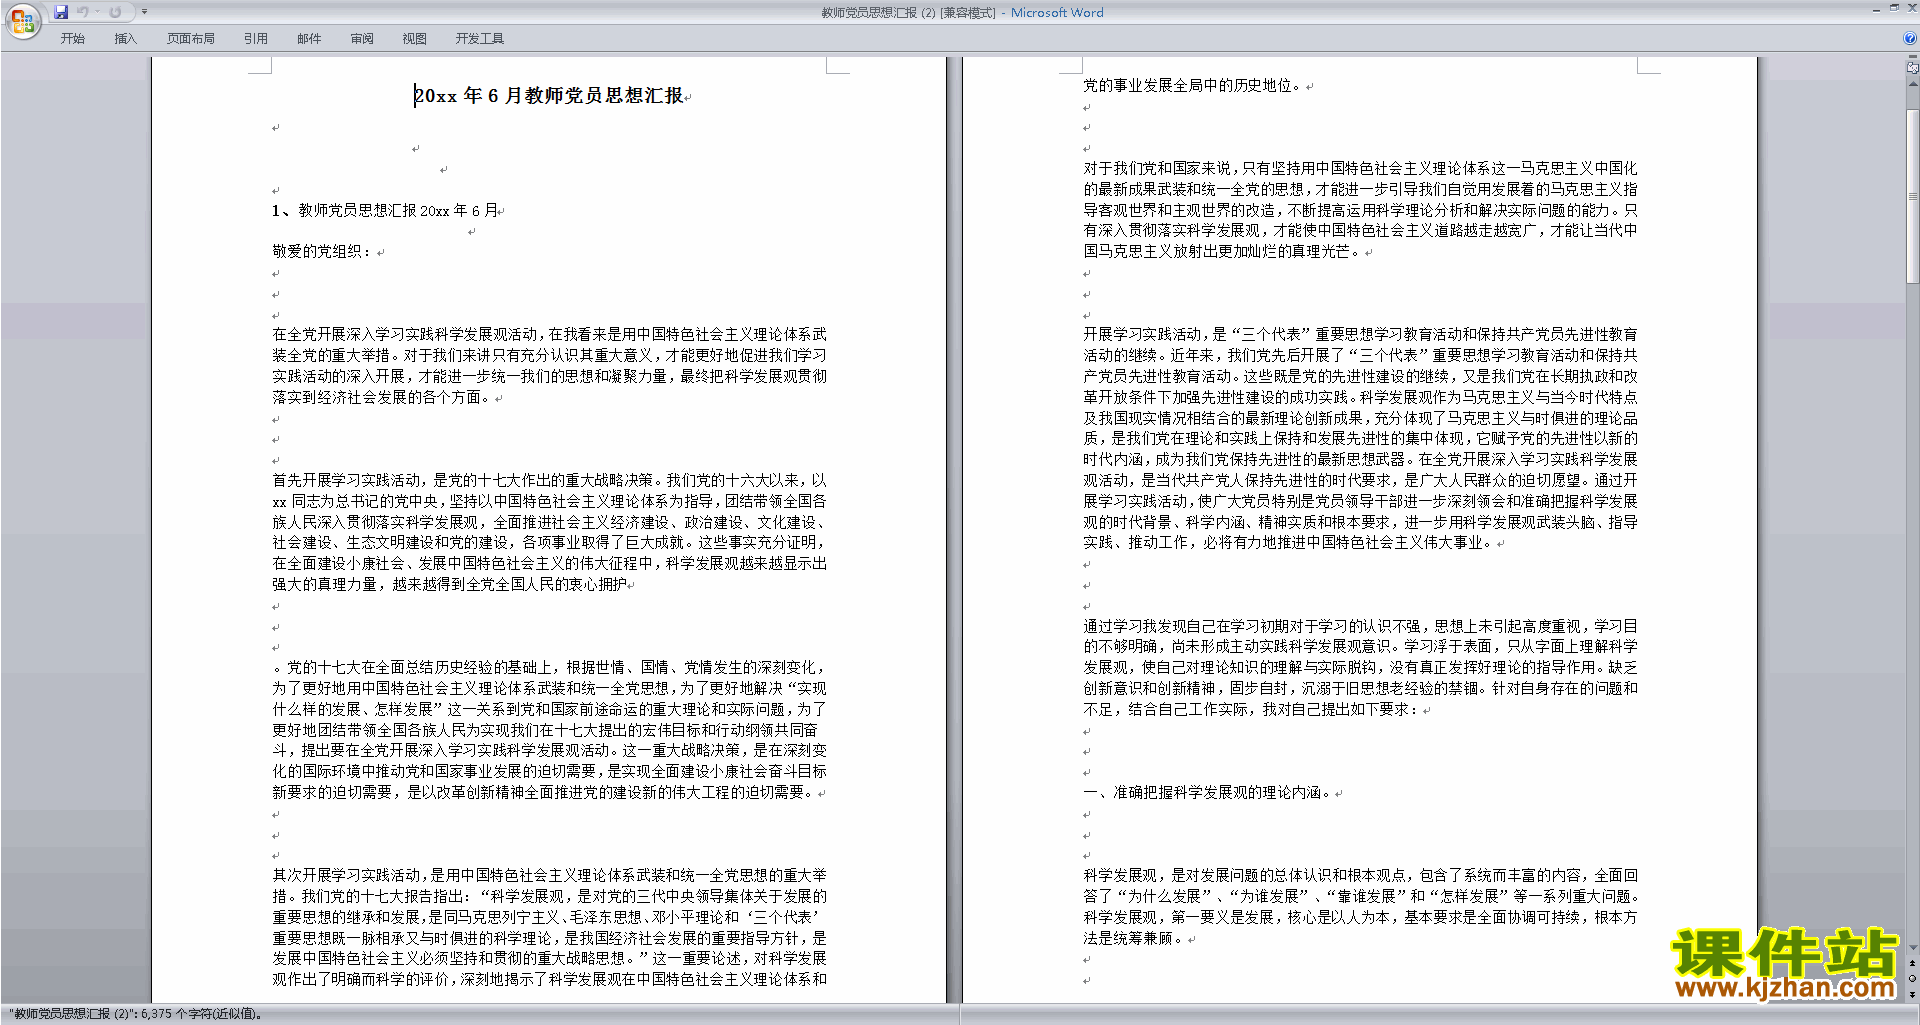Select the 视图 ribbon tab
Image resolution: width=1920 pixels, height=1025 pixels.
pos(414,39)
